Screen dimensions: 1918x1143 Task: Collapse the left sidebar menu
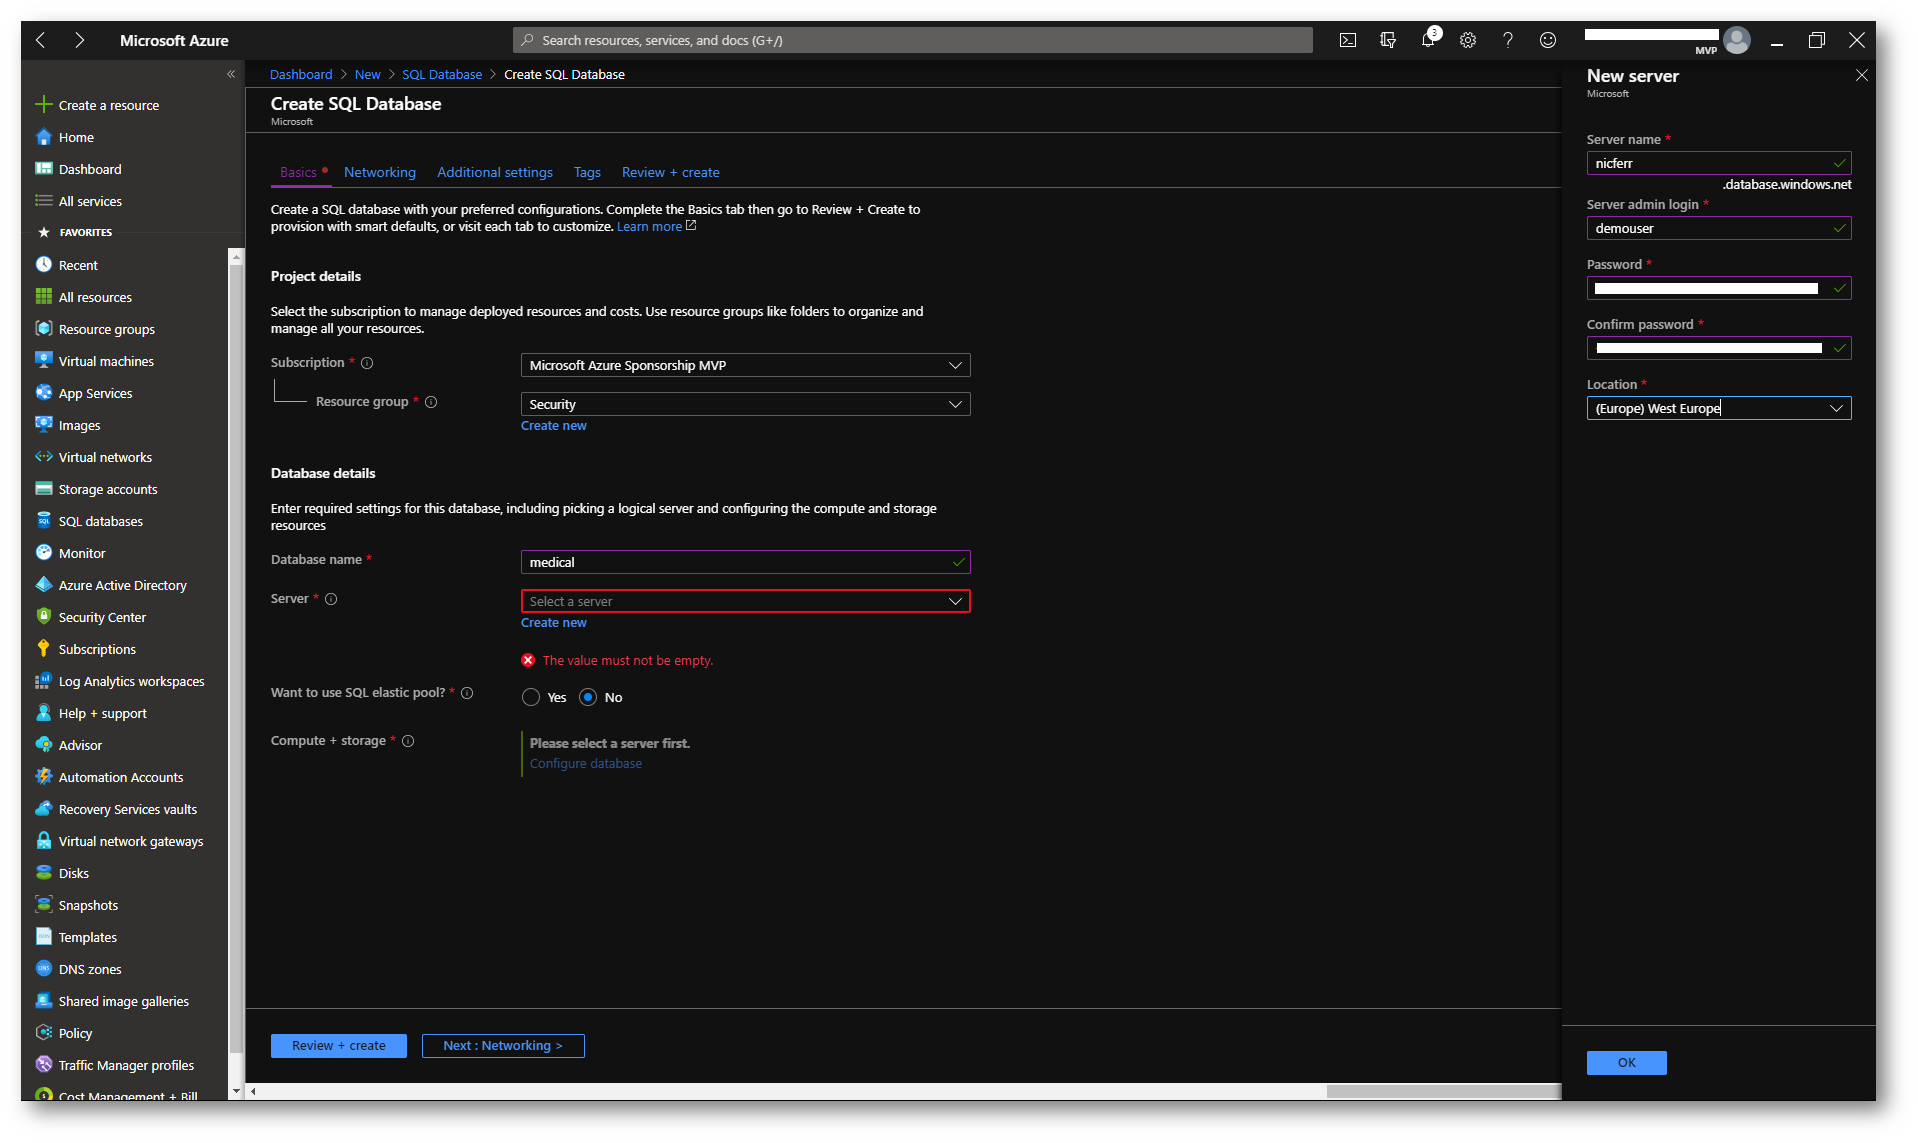(x=231, y=74)
